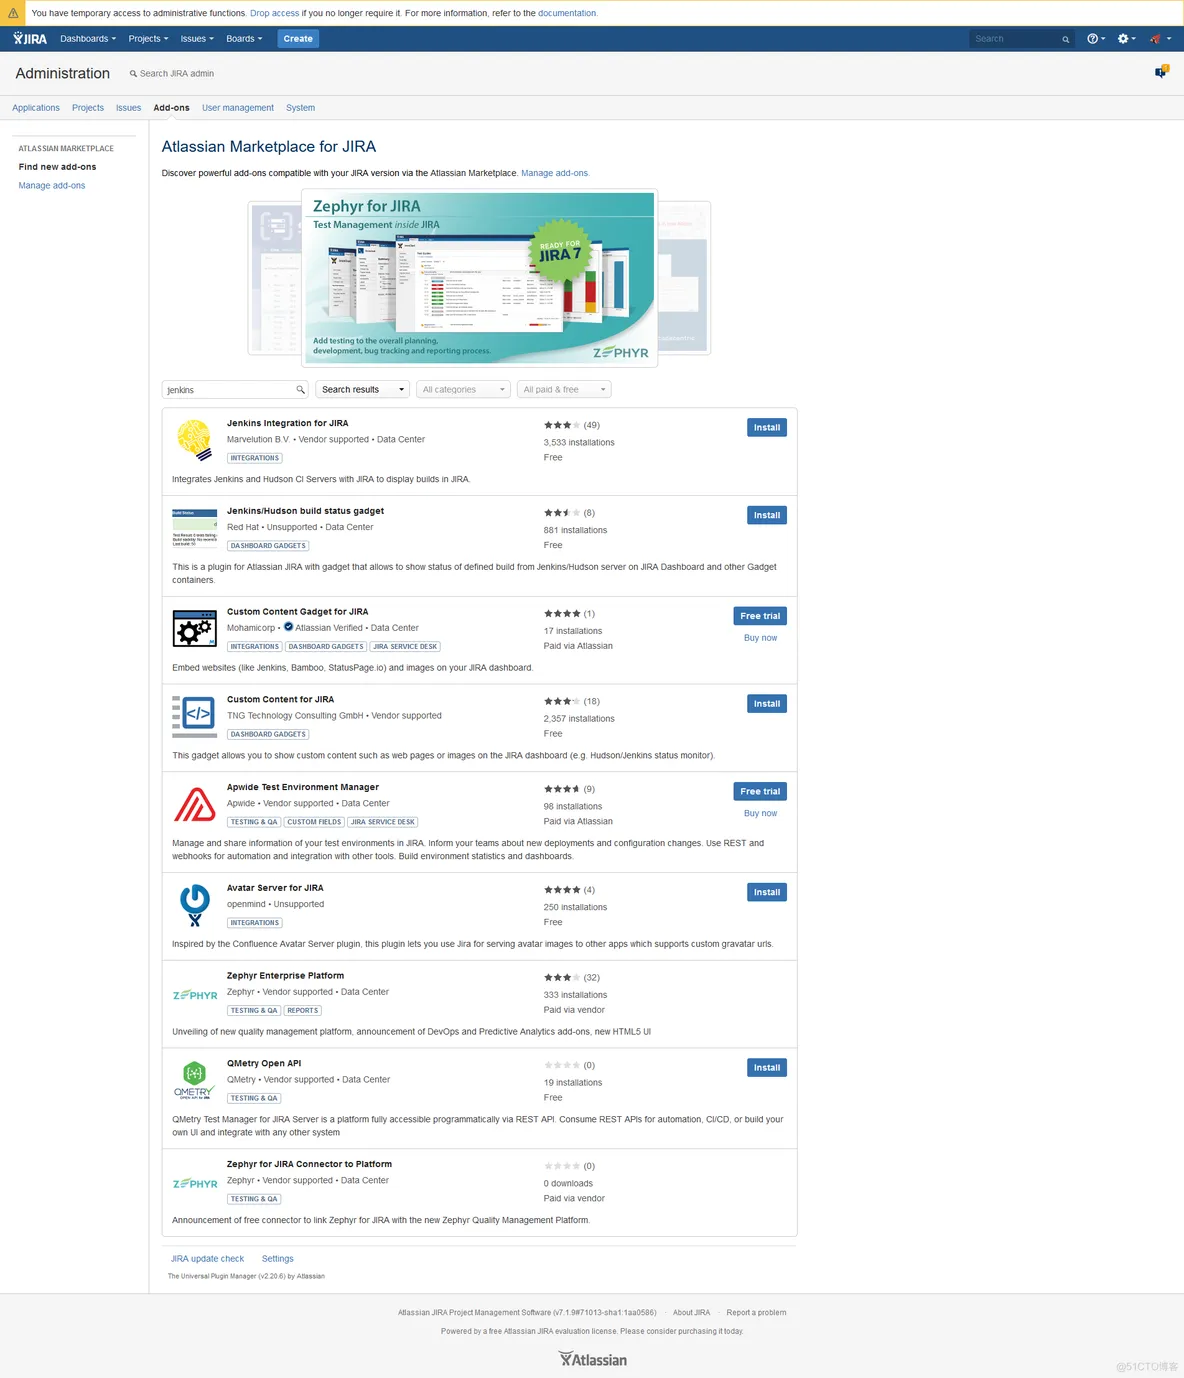Open the Issues dropdown in the navbar
This screenshot has height=1378, width=1184.
click(x=197, y=39)
